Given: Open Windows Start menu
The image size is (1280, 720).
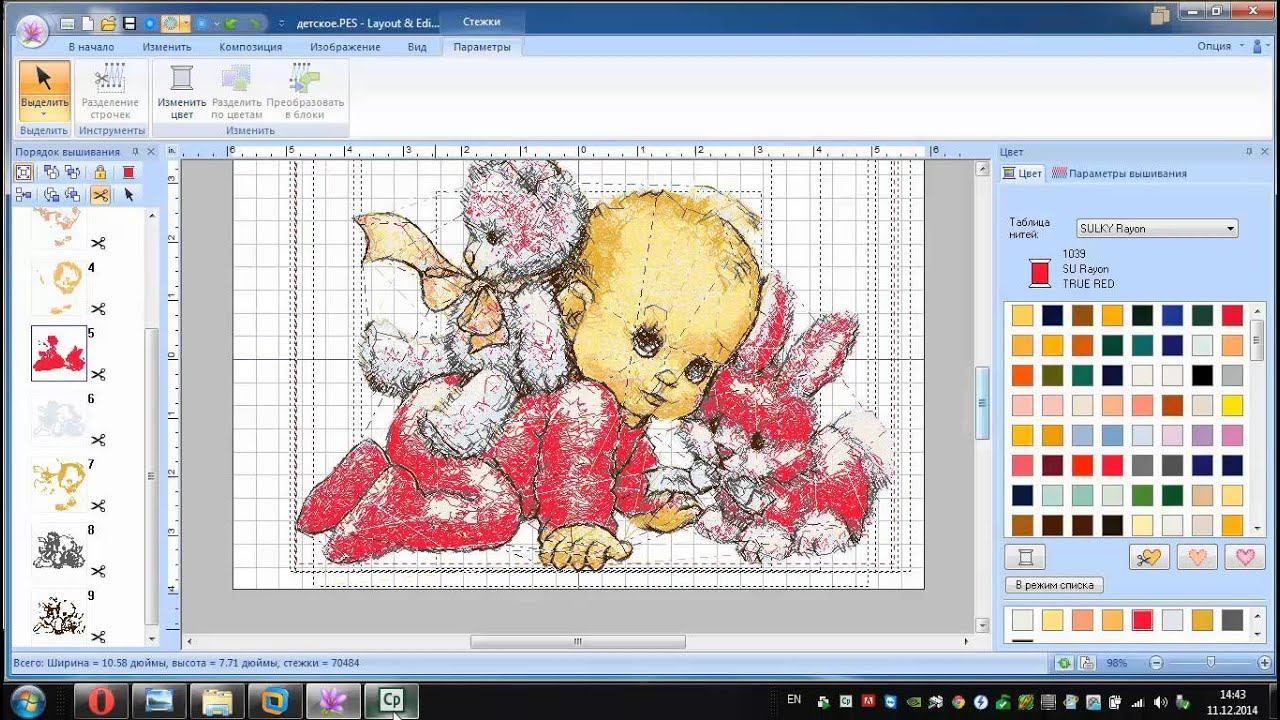Looking at the screenshot, I should 27,701.
